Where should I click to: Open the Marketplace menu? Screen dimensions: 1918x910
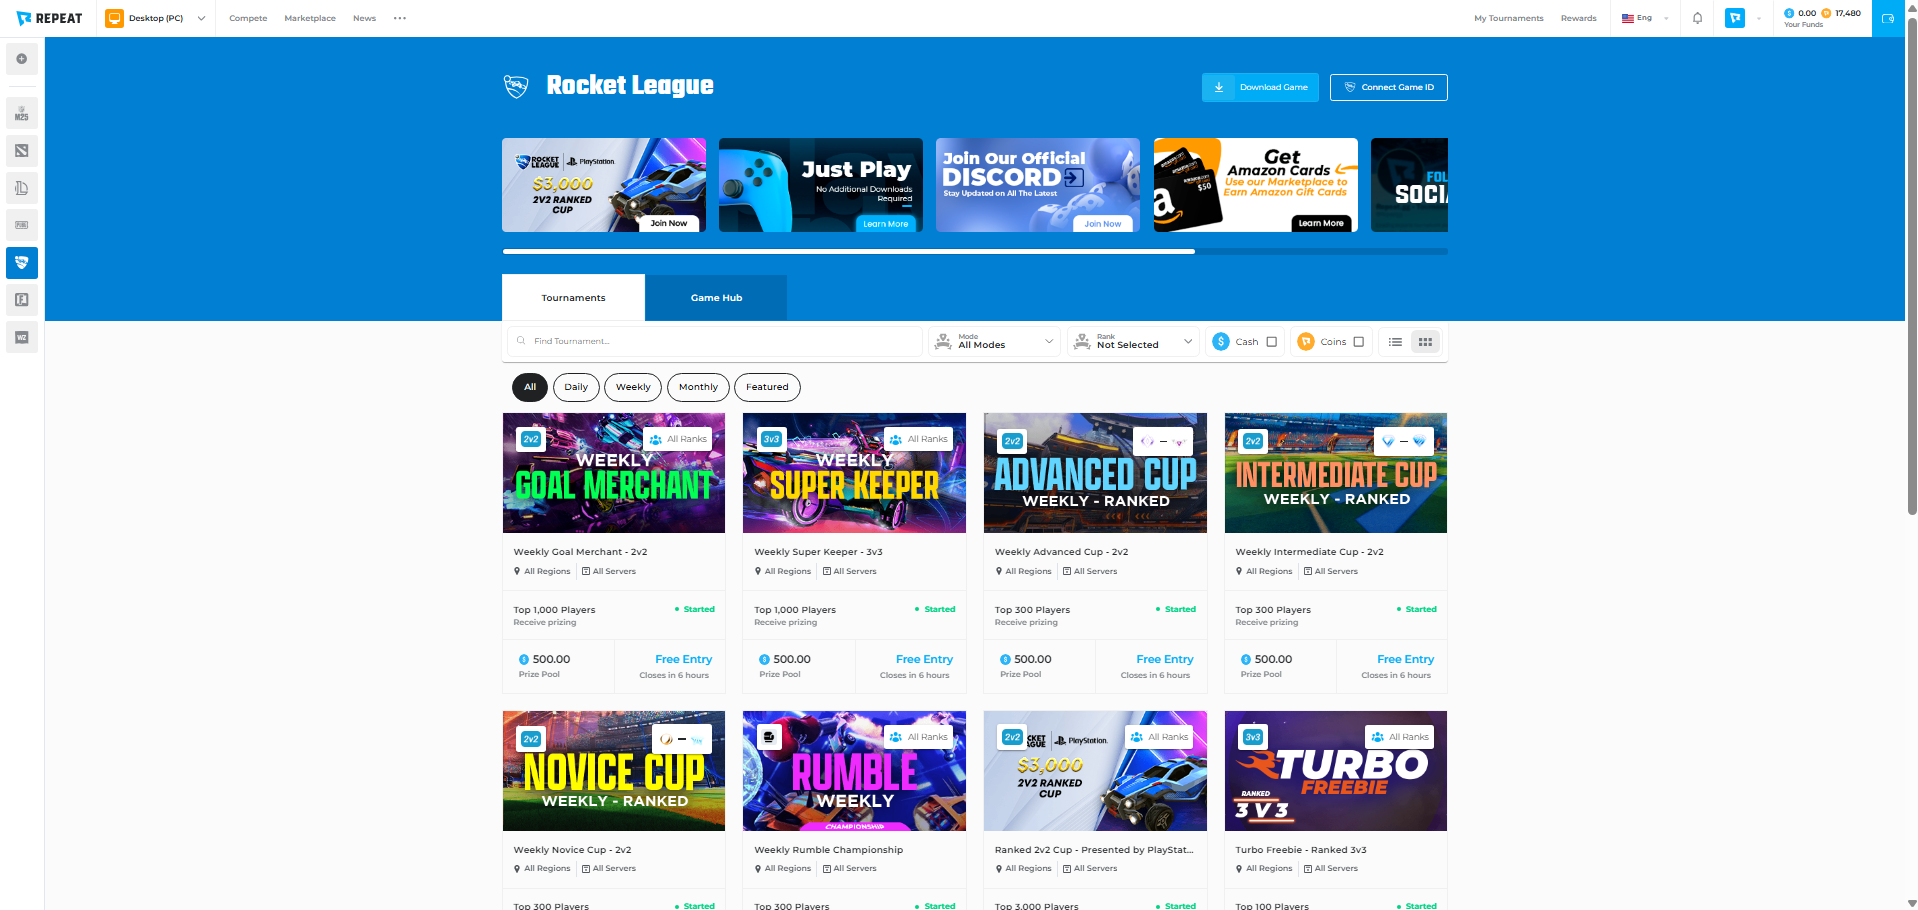coord(310,18)
